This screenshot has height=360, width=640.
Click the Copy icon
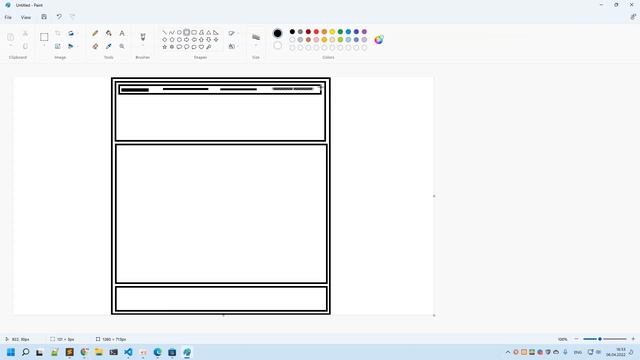coord(25,46)
